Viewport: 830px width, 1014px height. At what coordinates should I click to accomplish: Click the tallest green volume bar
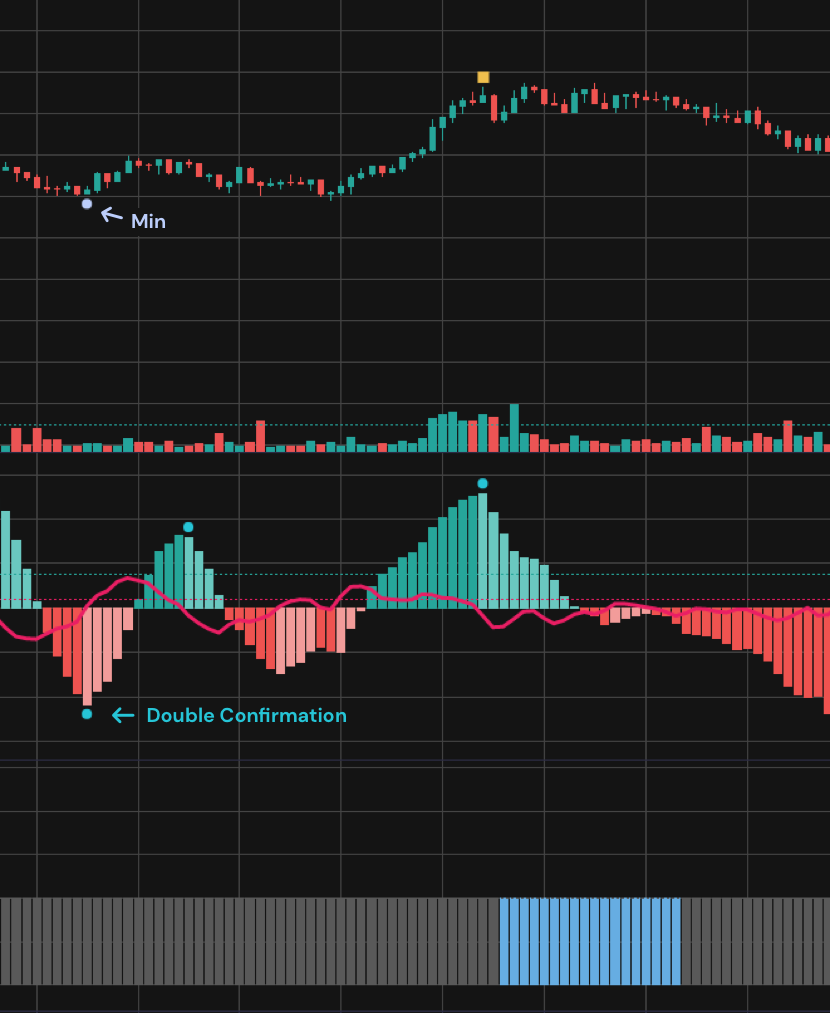[514, 428]
